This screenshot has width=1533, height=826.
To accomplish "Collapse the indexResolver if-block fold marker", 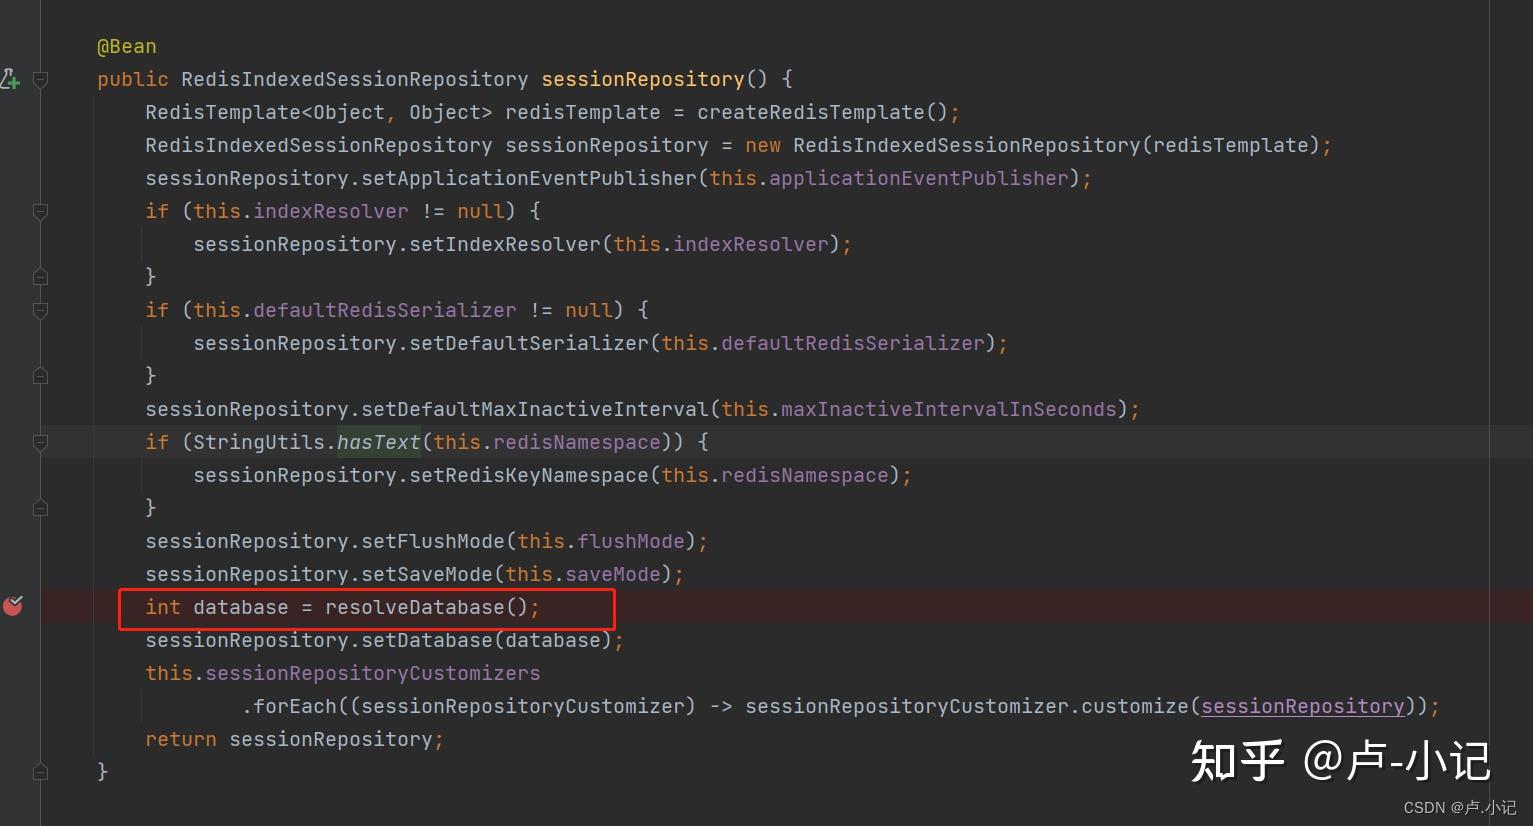I will pyautogui.click(x=41, y=211).
